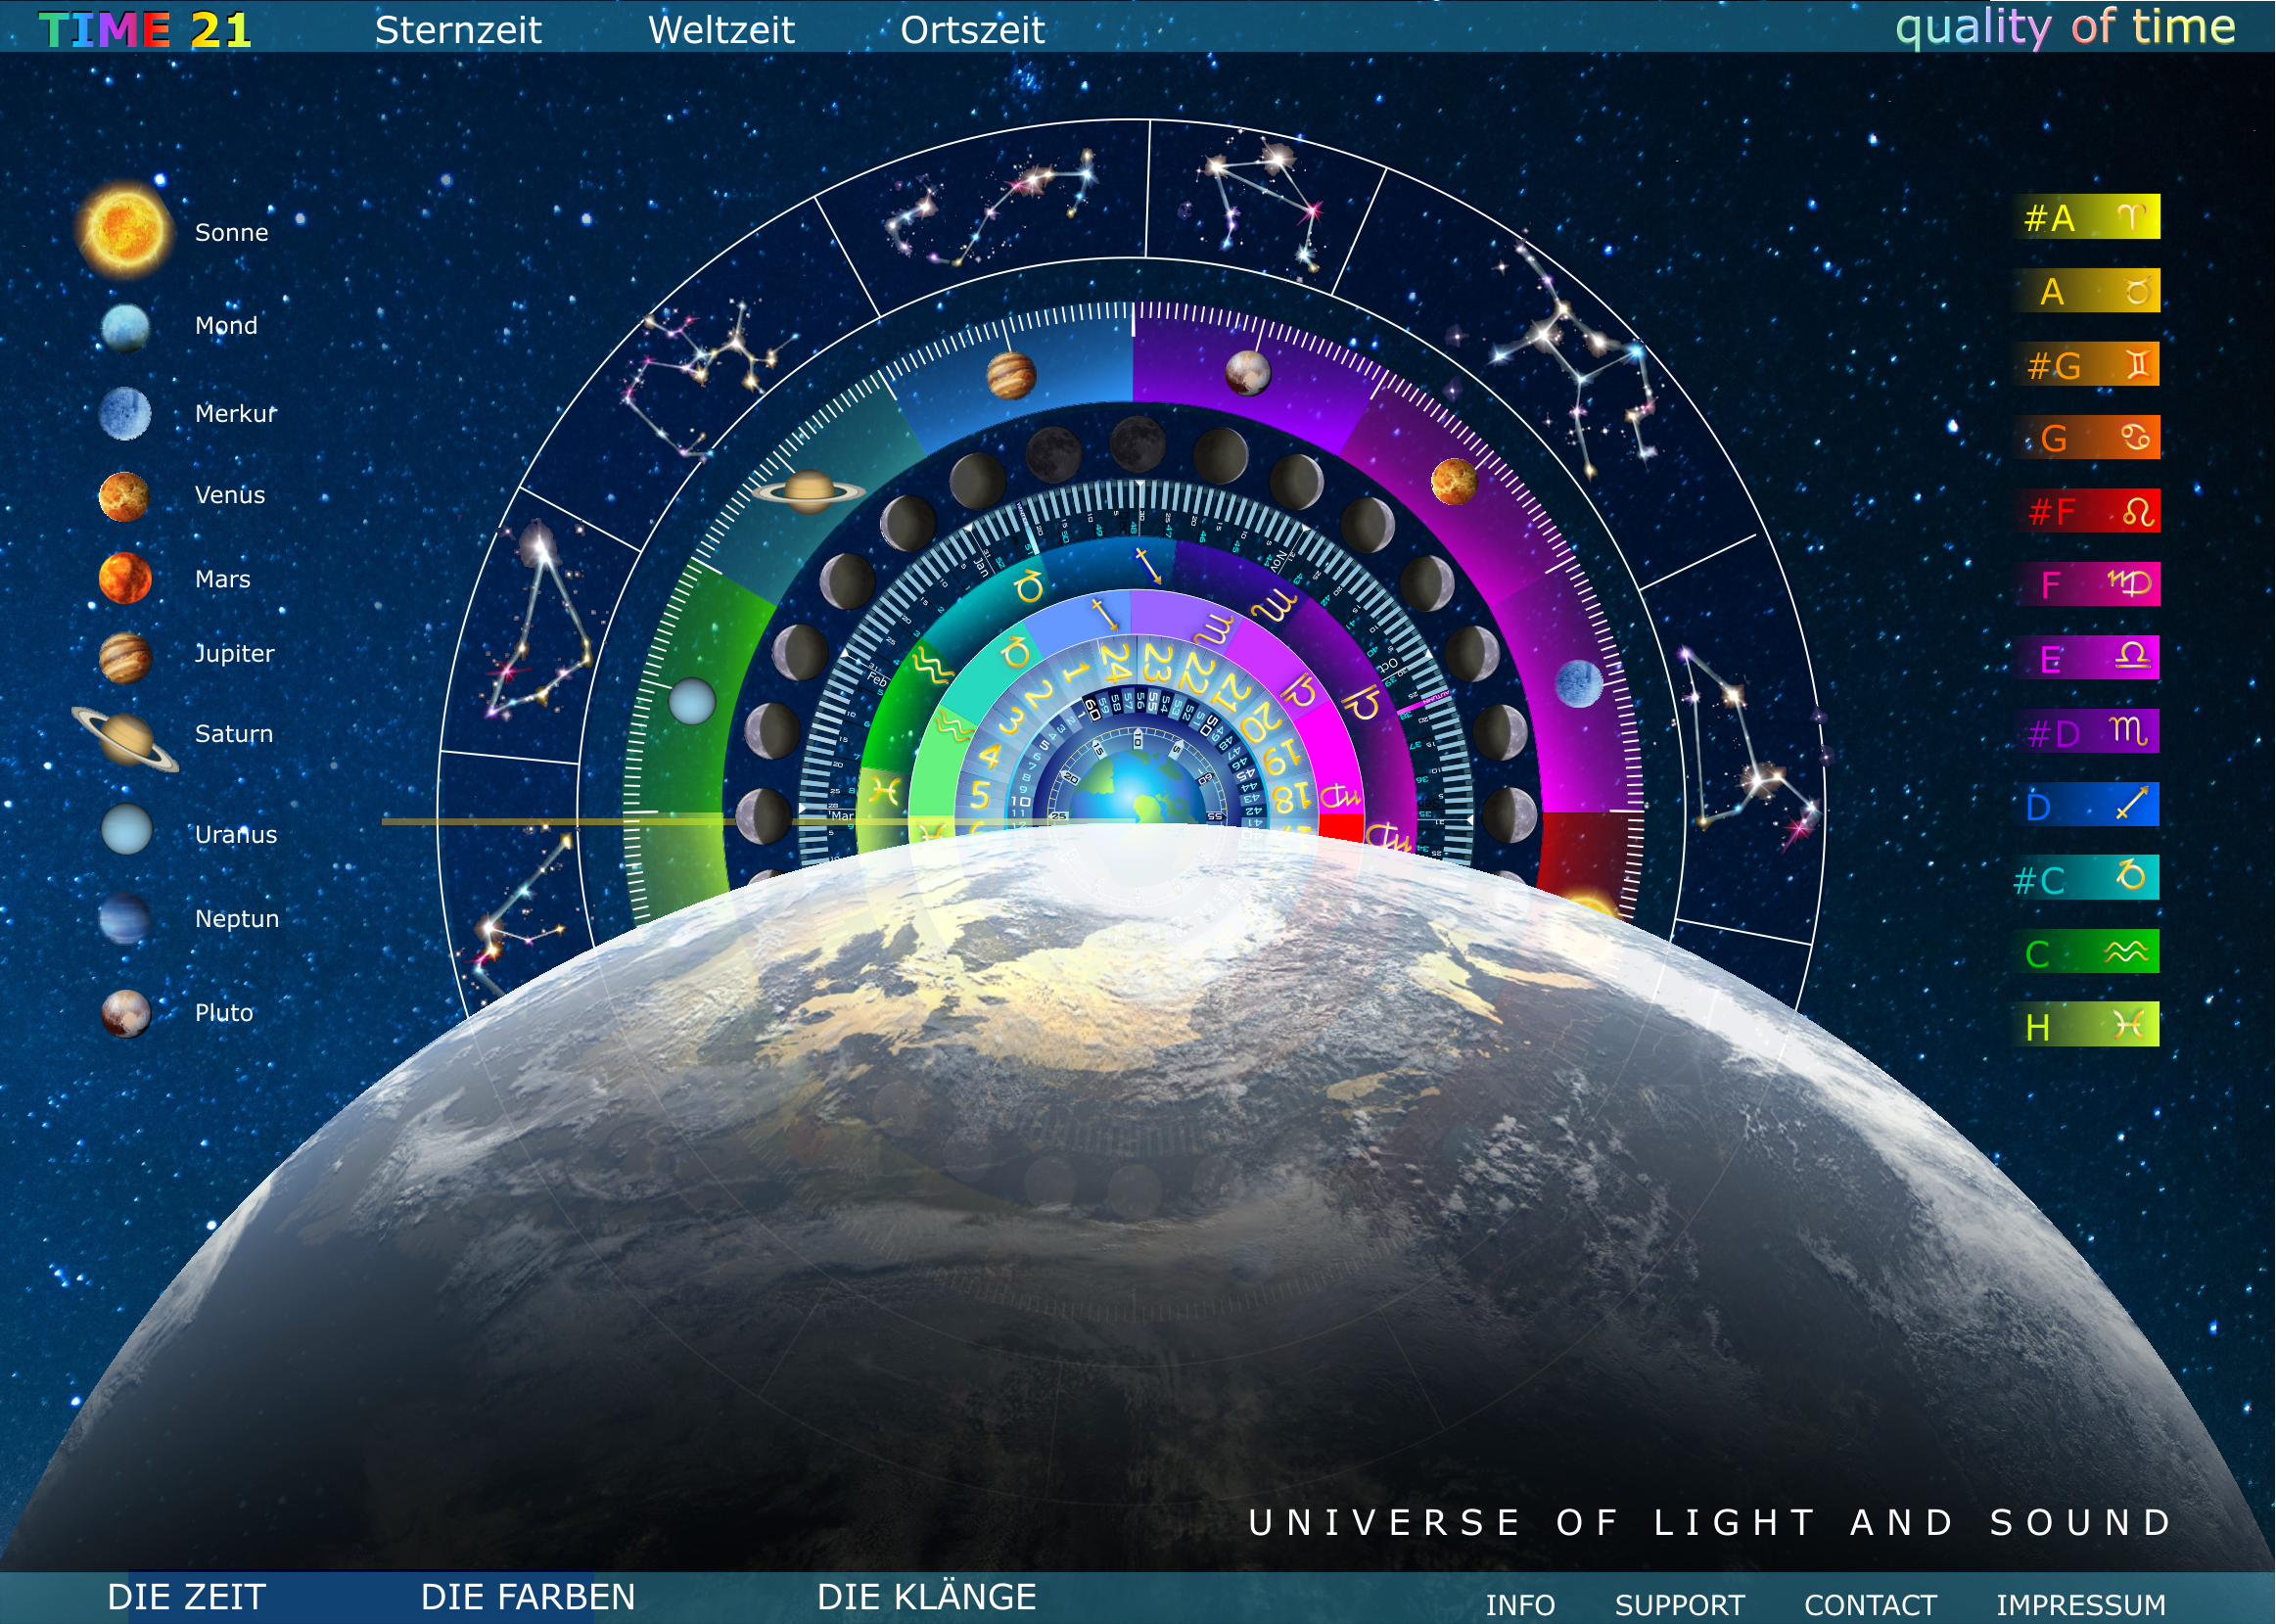Open the Weltzeit menu
Viewport: 2276px width, 1624px height.
721,30
